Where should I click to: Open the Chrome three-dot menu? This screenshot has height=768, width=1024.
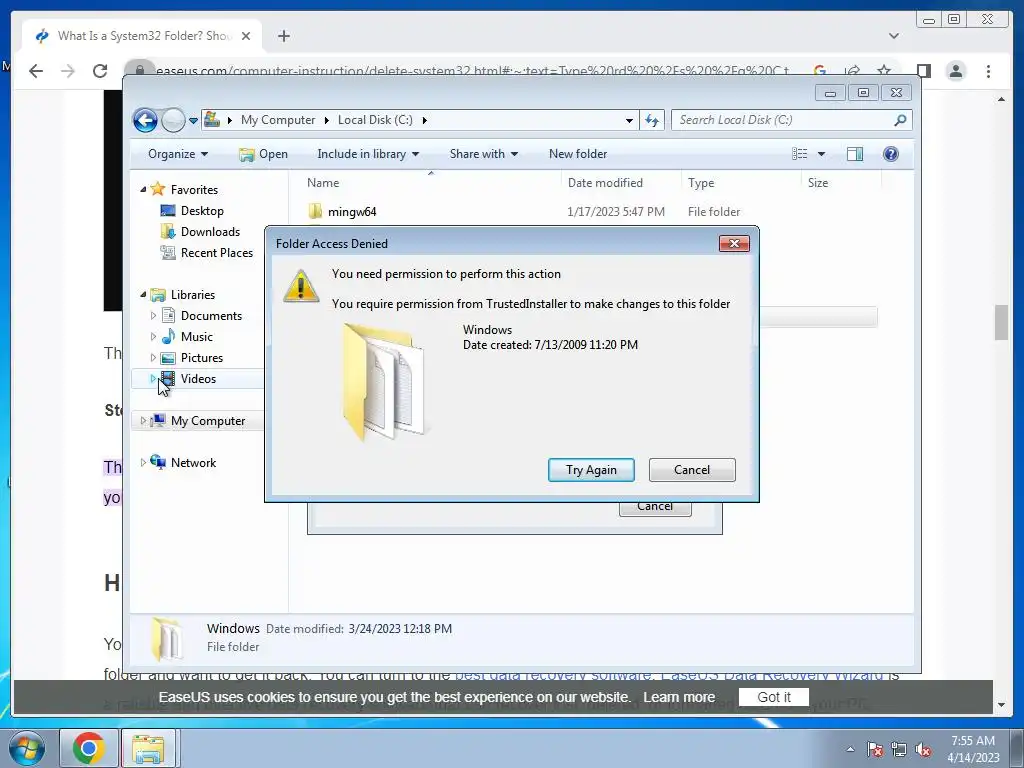(x=989, y=71)
